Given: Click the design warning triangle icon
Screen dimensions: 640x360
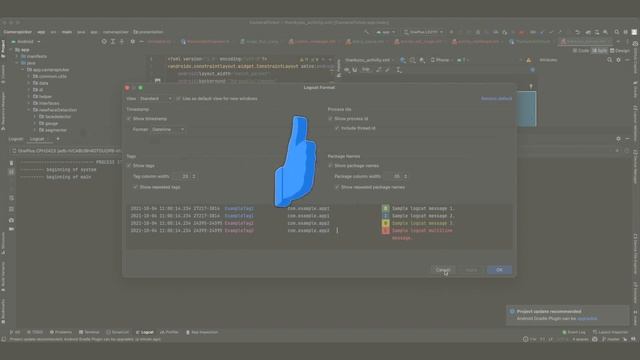Looking at the screenshot, I should pyautogui.click(x=529, y=60).
